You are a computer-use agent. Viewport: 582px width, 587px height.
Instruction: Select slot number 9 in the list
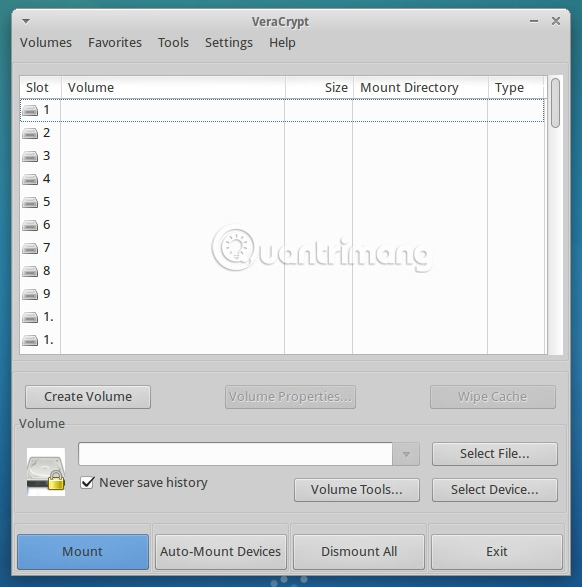coord(282,294)
